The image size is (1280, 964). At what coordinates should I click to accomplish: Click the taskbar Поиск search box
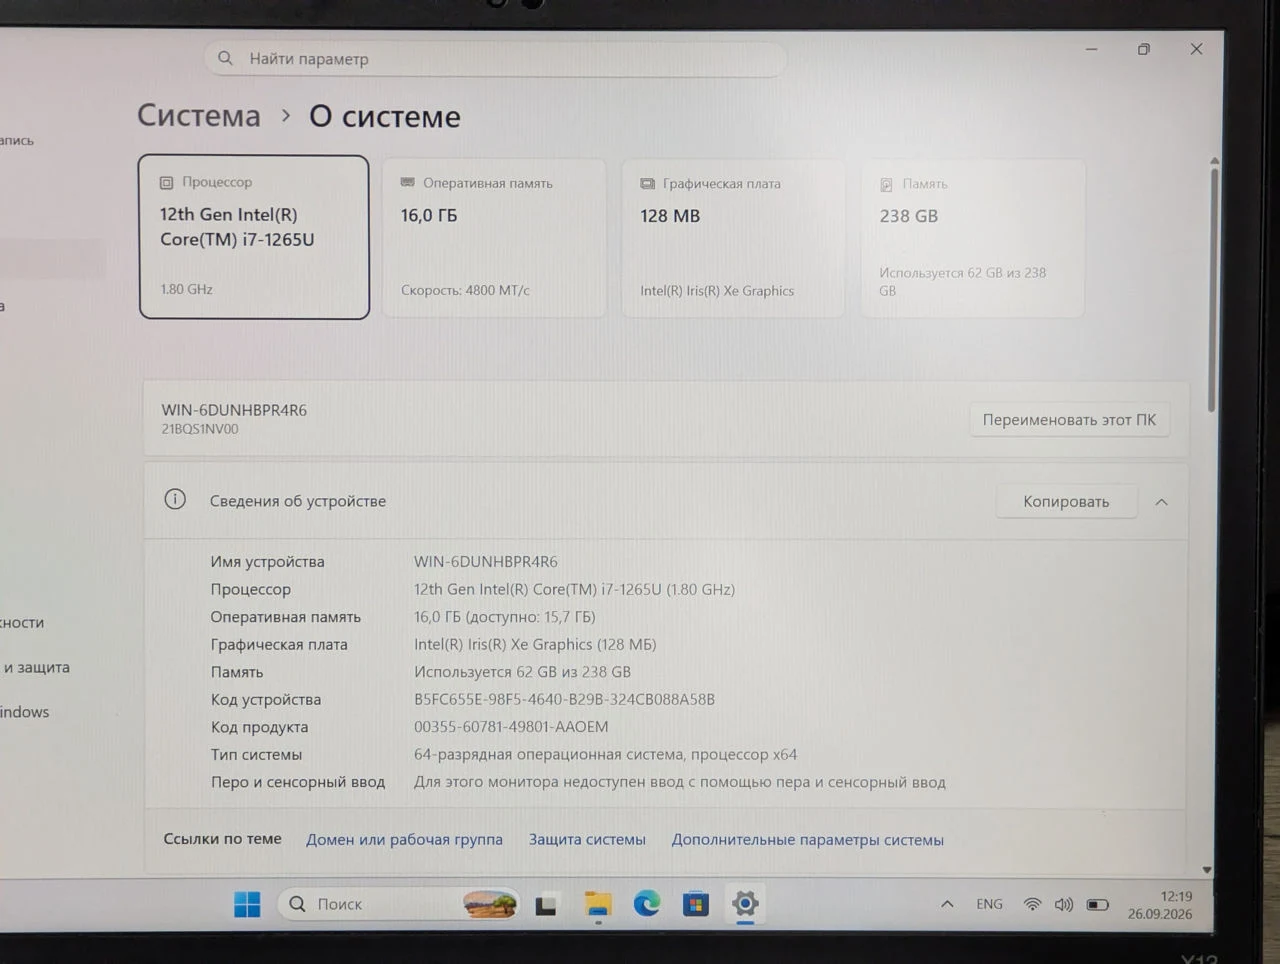[x=398, y=904]
